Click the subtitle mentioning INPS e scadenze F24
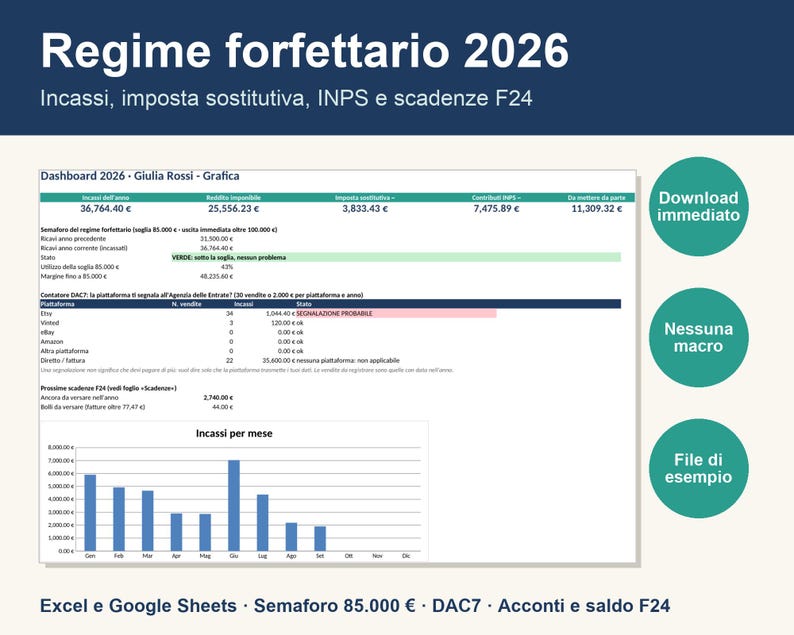 (x=286, y=98)
